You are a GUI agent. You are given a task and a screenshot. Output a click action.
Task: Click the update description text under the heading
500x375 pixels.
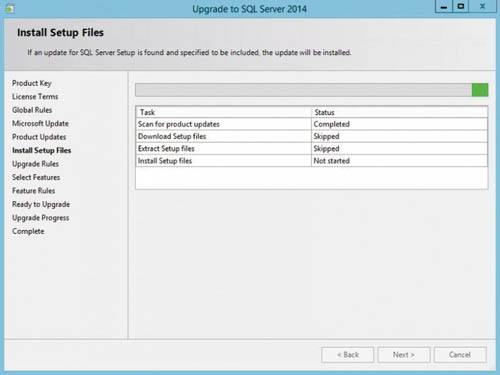tap(189, 53)
